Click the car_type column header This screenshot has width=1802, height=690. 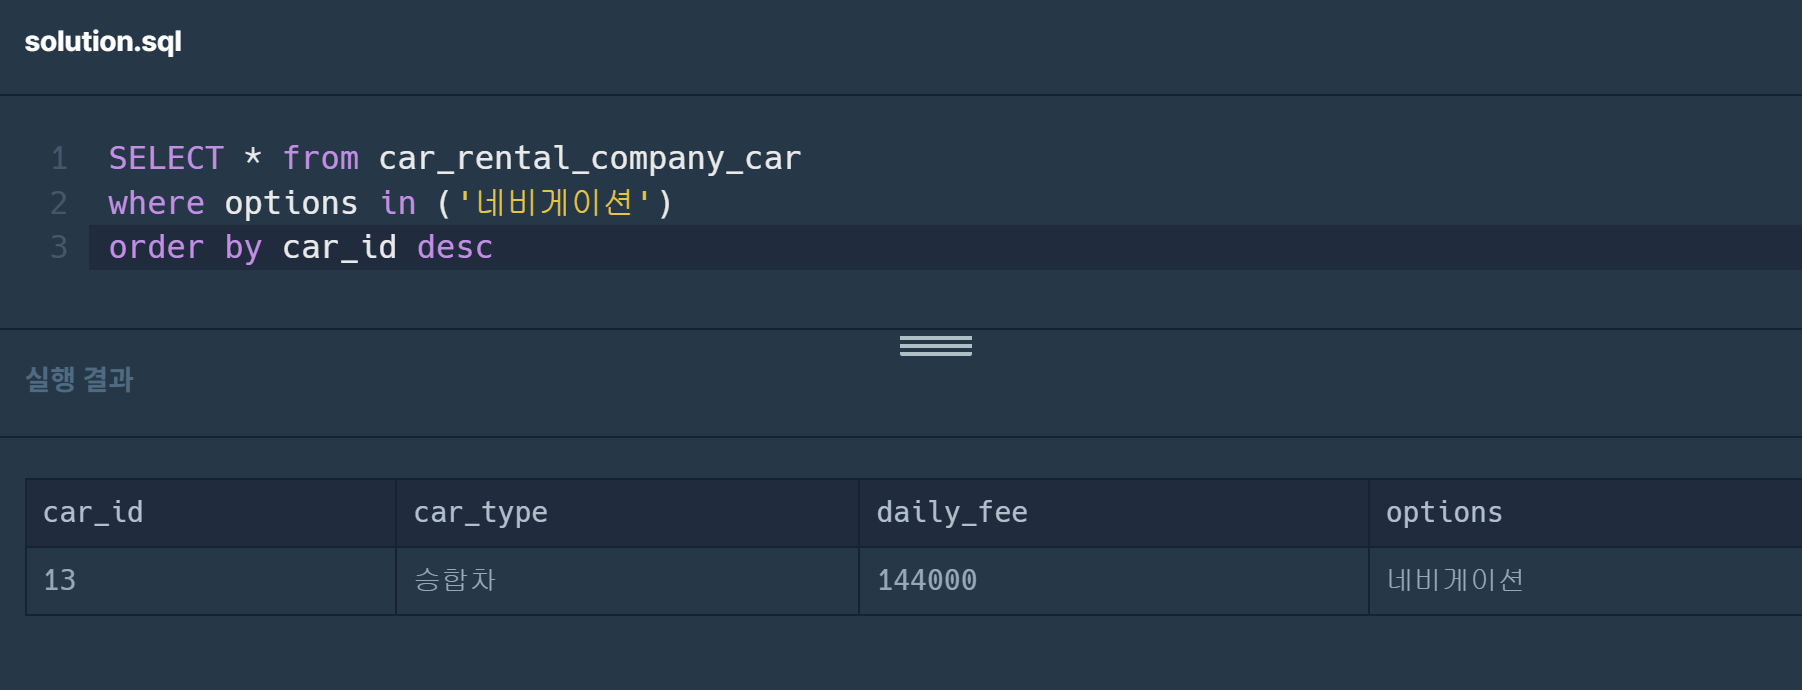point(480,513)
